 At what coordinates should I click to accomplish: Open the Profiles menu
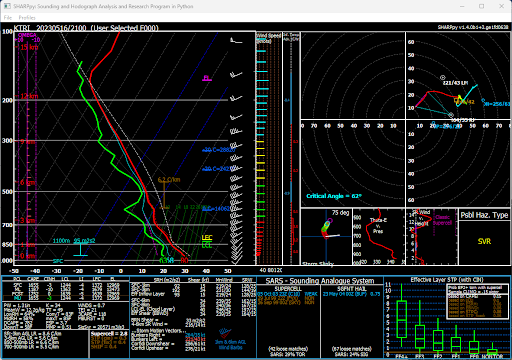(x=27, y=18)
